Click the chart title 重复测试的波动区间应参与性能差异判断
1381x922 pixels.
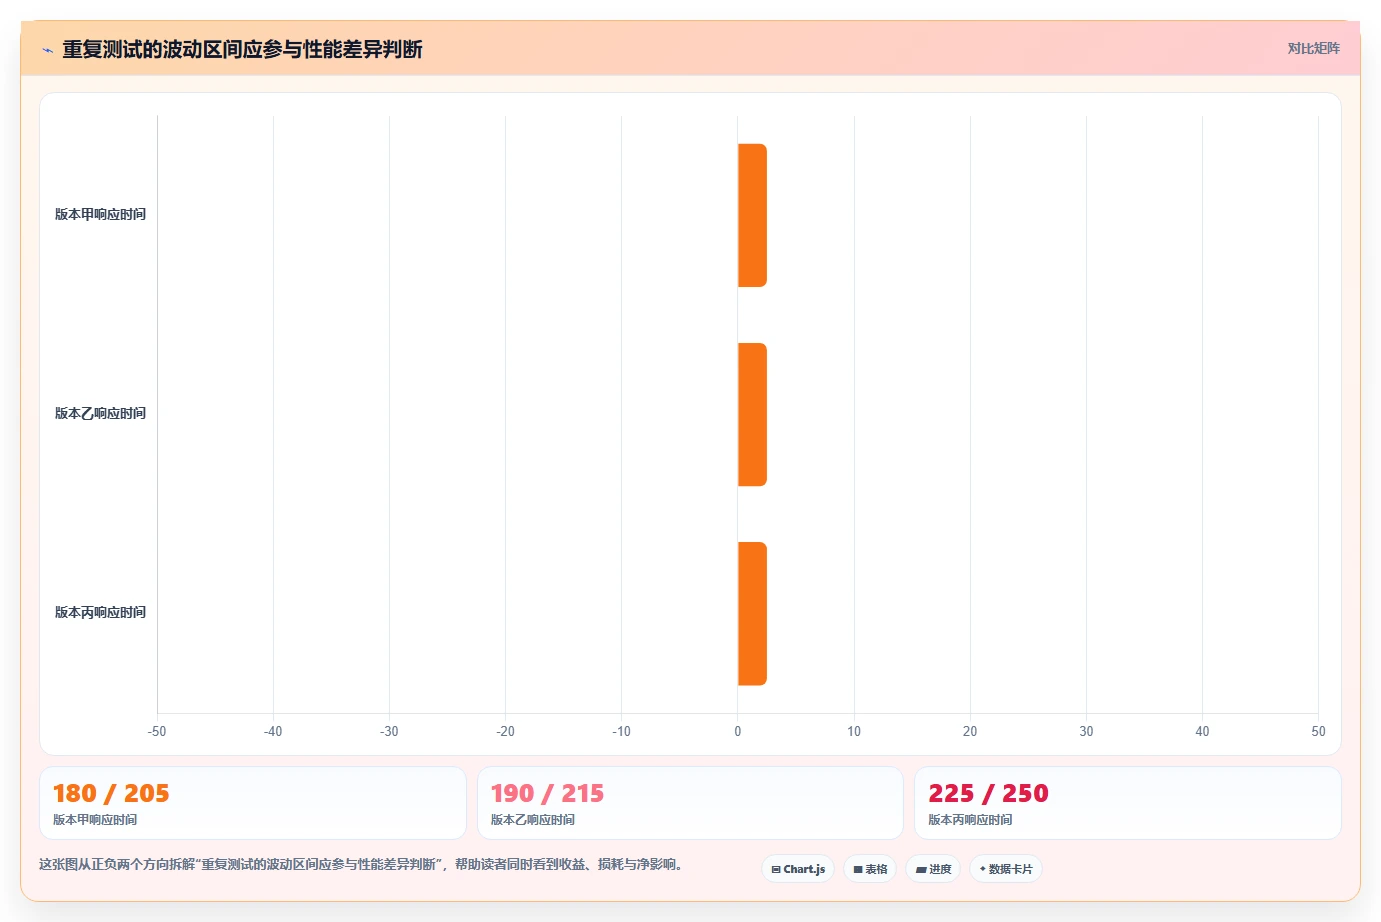pos(242,49)
